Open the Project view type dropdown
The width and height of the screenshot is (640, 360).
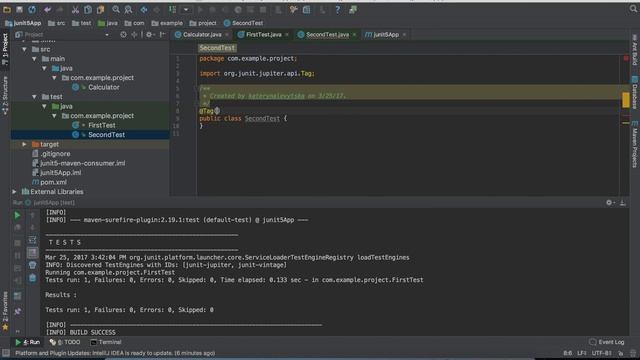107,35
